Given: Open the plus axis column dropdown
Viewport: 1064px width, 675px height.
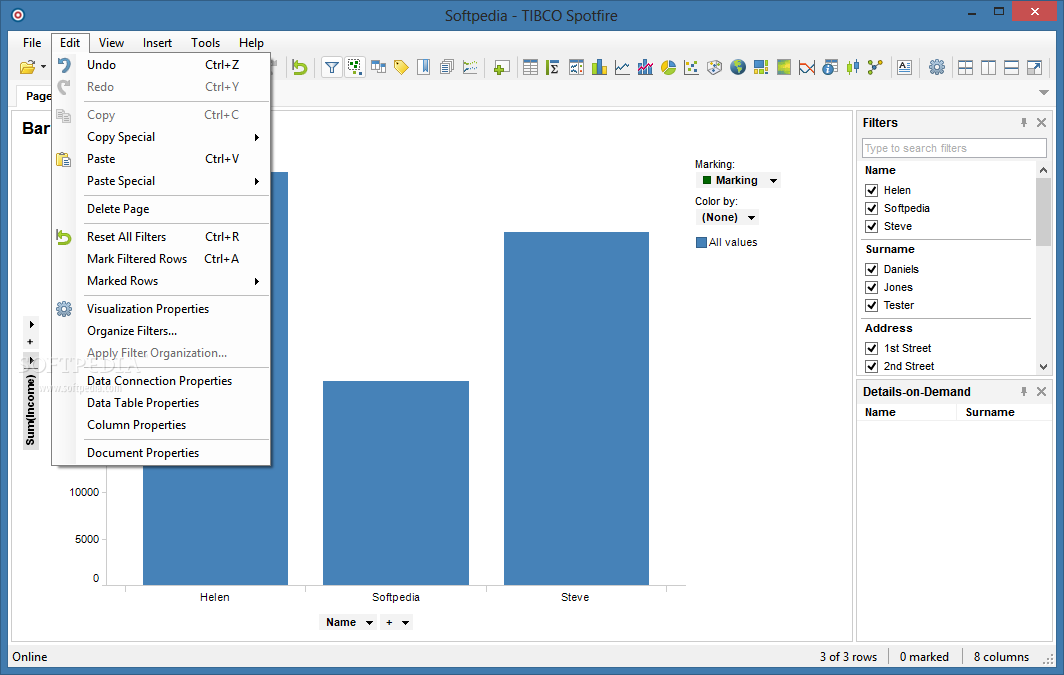Looking at the screenshot, I should (396, 622).
